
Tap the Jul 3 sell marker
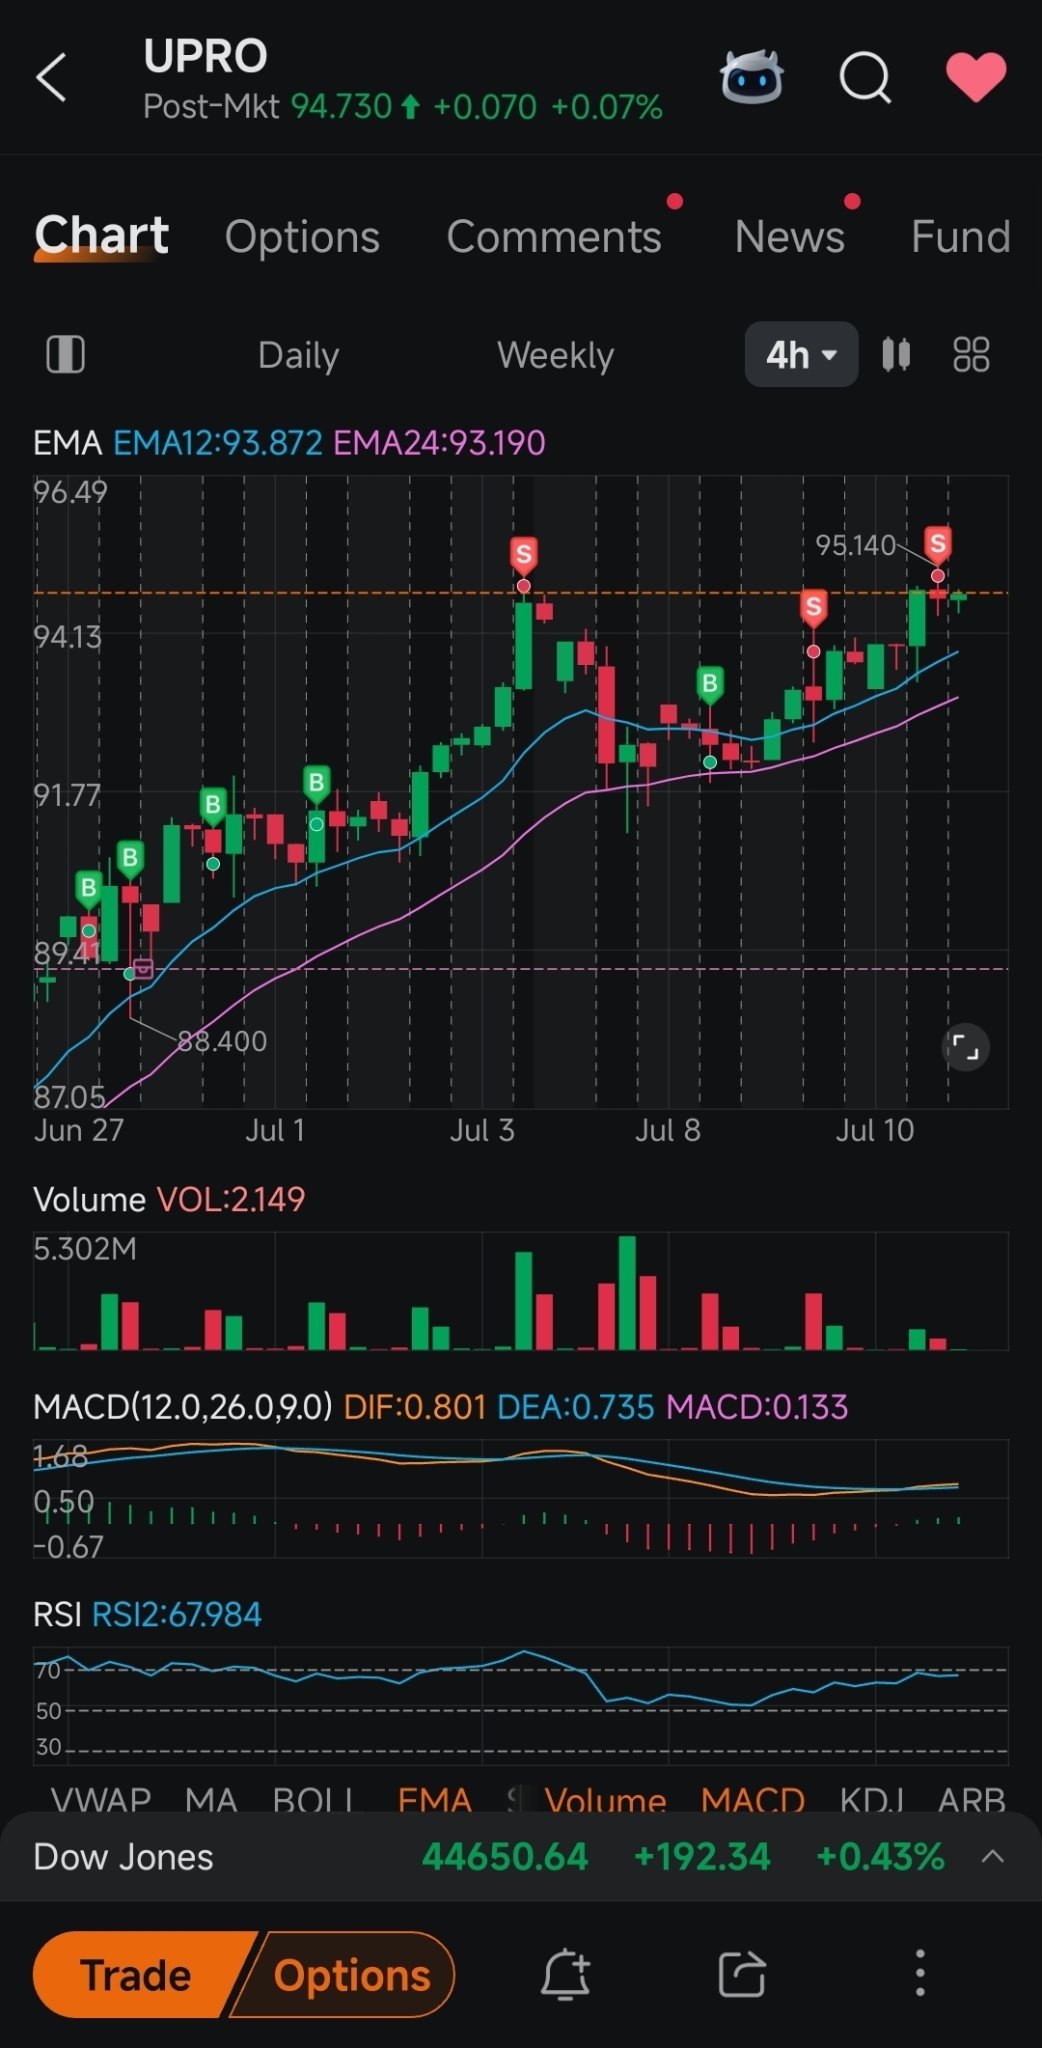click(523, 555)
